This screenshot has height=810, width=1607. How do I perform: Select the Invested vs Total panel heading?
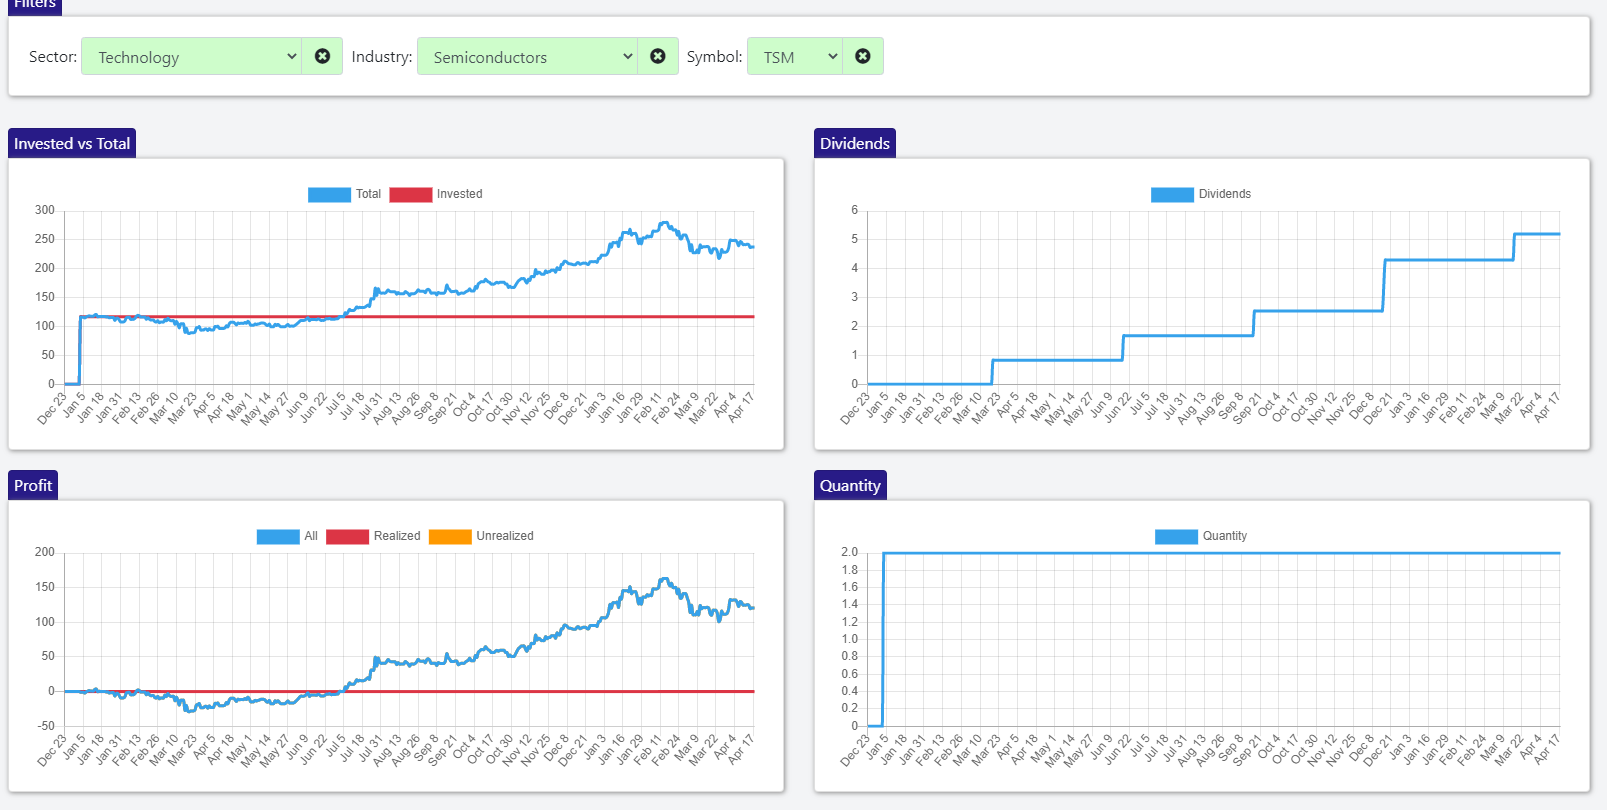tap(72, 143)
